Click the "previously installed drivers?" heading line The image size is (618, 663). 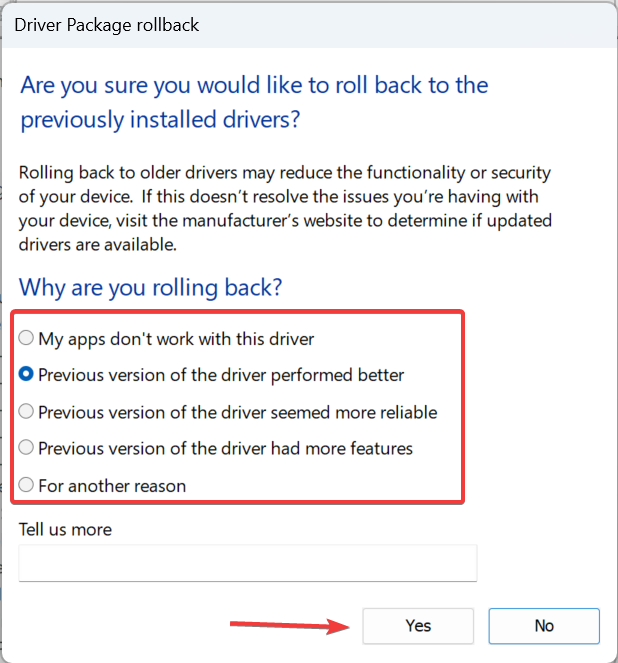click(x=161, y=120)
